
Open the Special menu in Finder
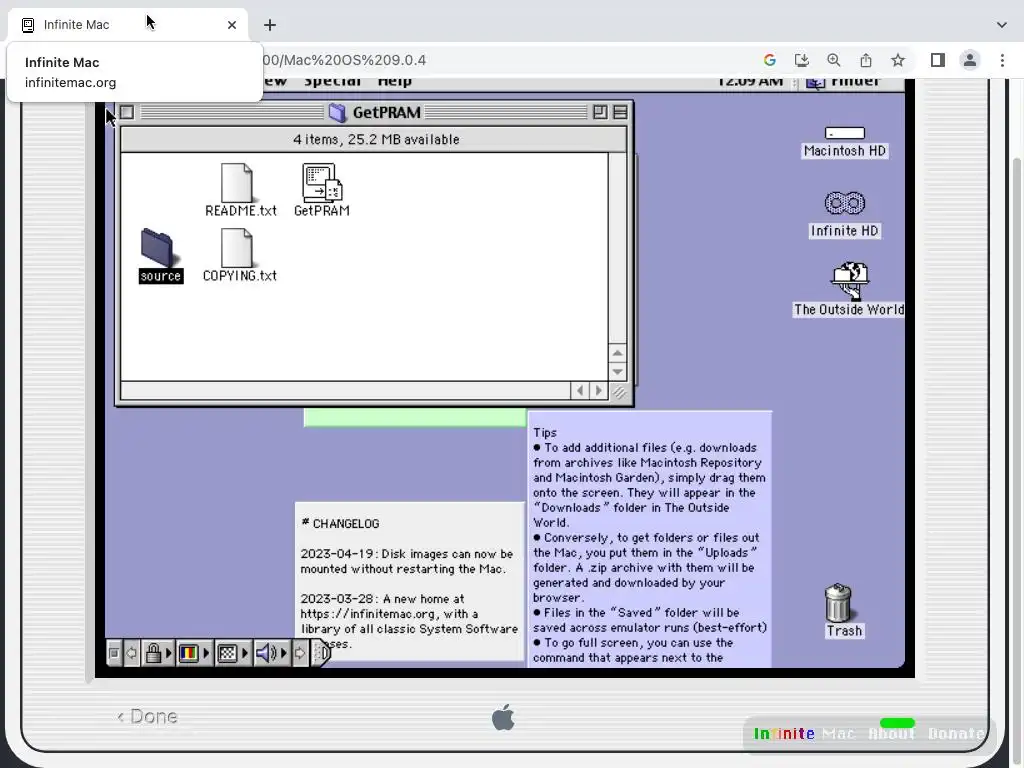(332, 83)
